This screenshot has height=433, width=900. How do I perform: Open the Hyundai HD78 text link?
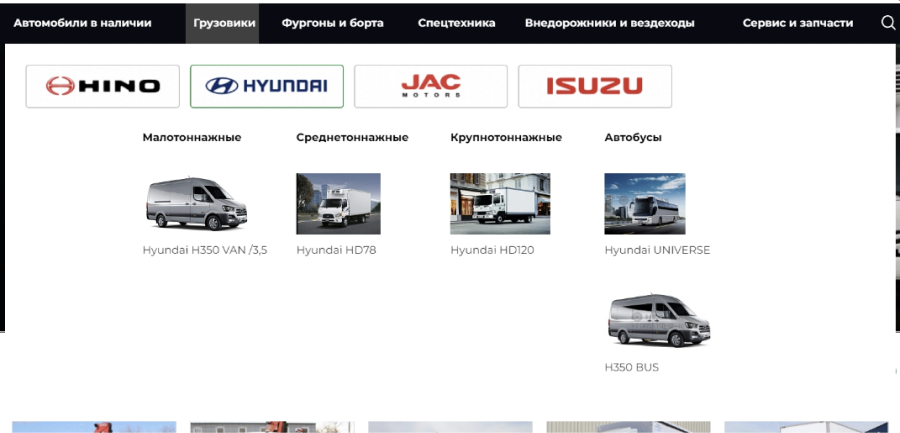[336, 250]
